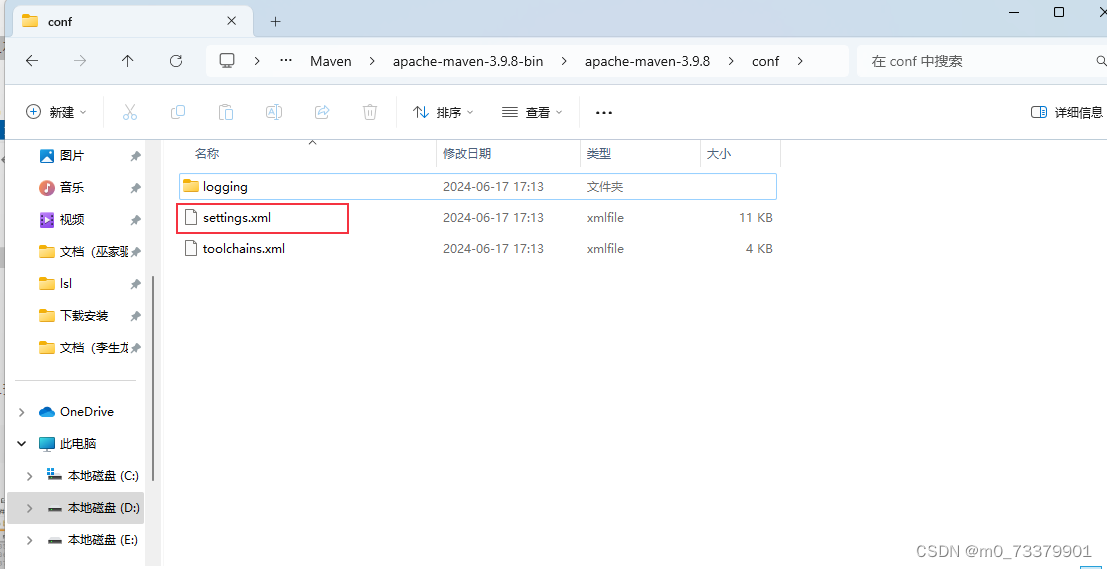
Task: Expand hidden breadcrumb path ellipsis
Action: (x=286, y=61)
